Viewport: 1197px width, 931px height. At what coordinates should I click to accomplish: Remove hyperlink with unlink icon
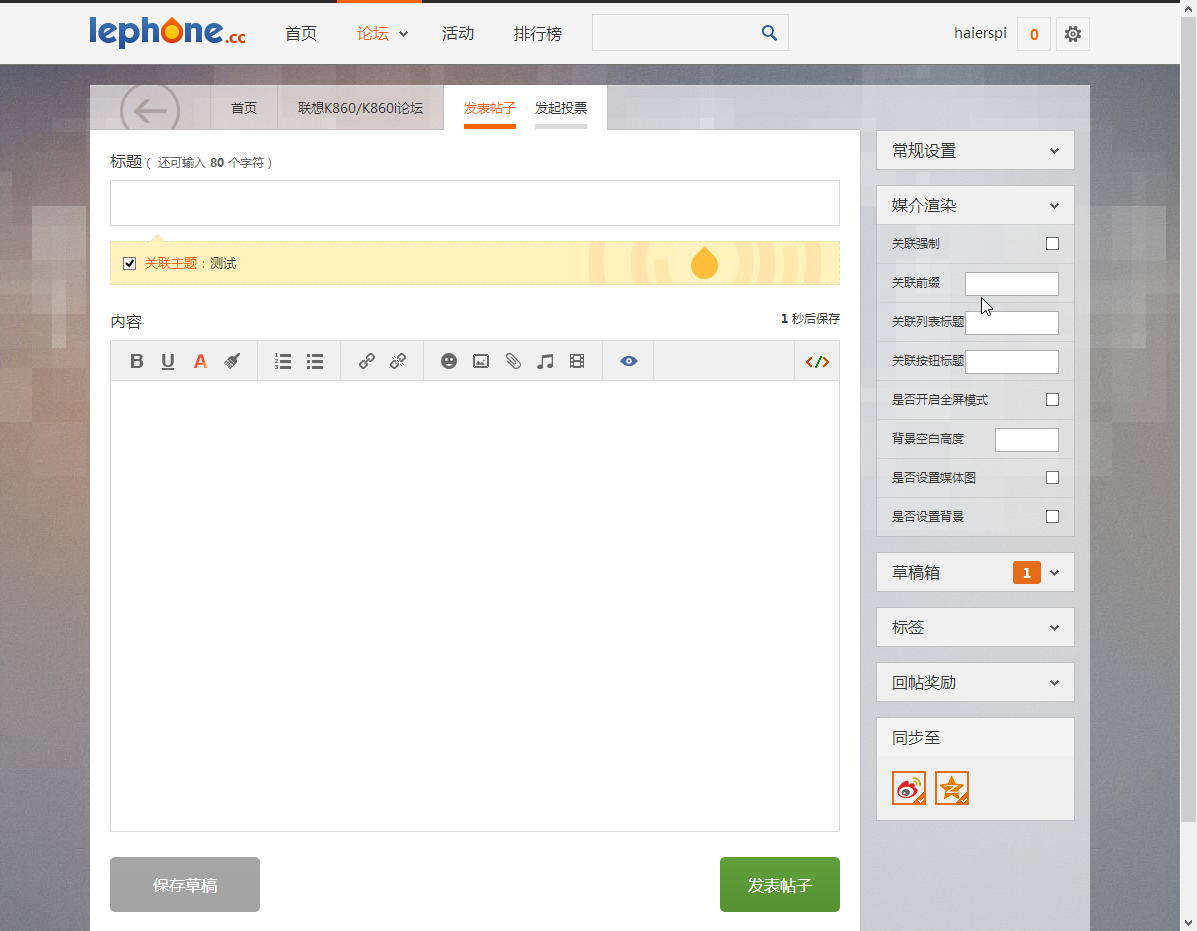click(x=398, y=362)
